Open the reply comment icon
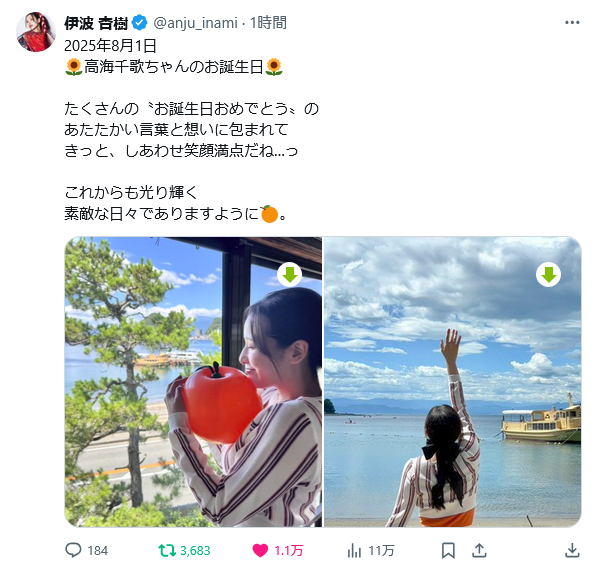 pos(73,550)
